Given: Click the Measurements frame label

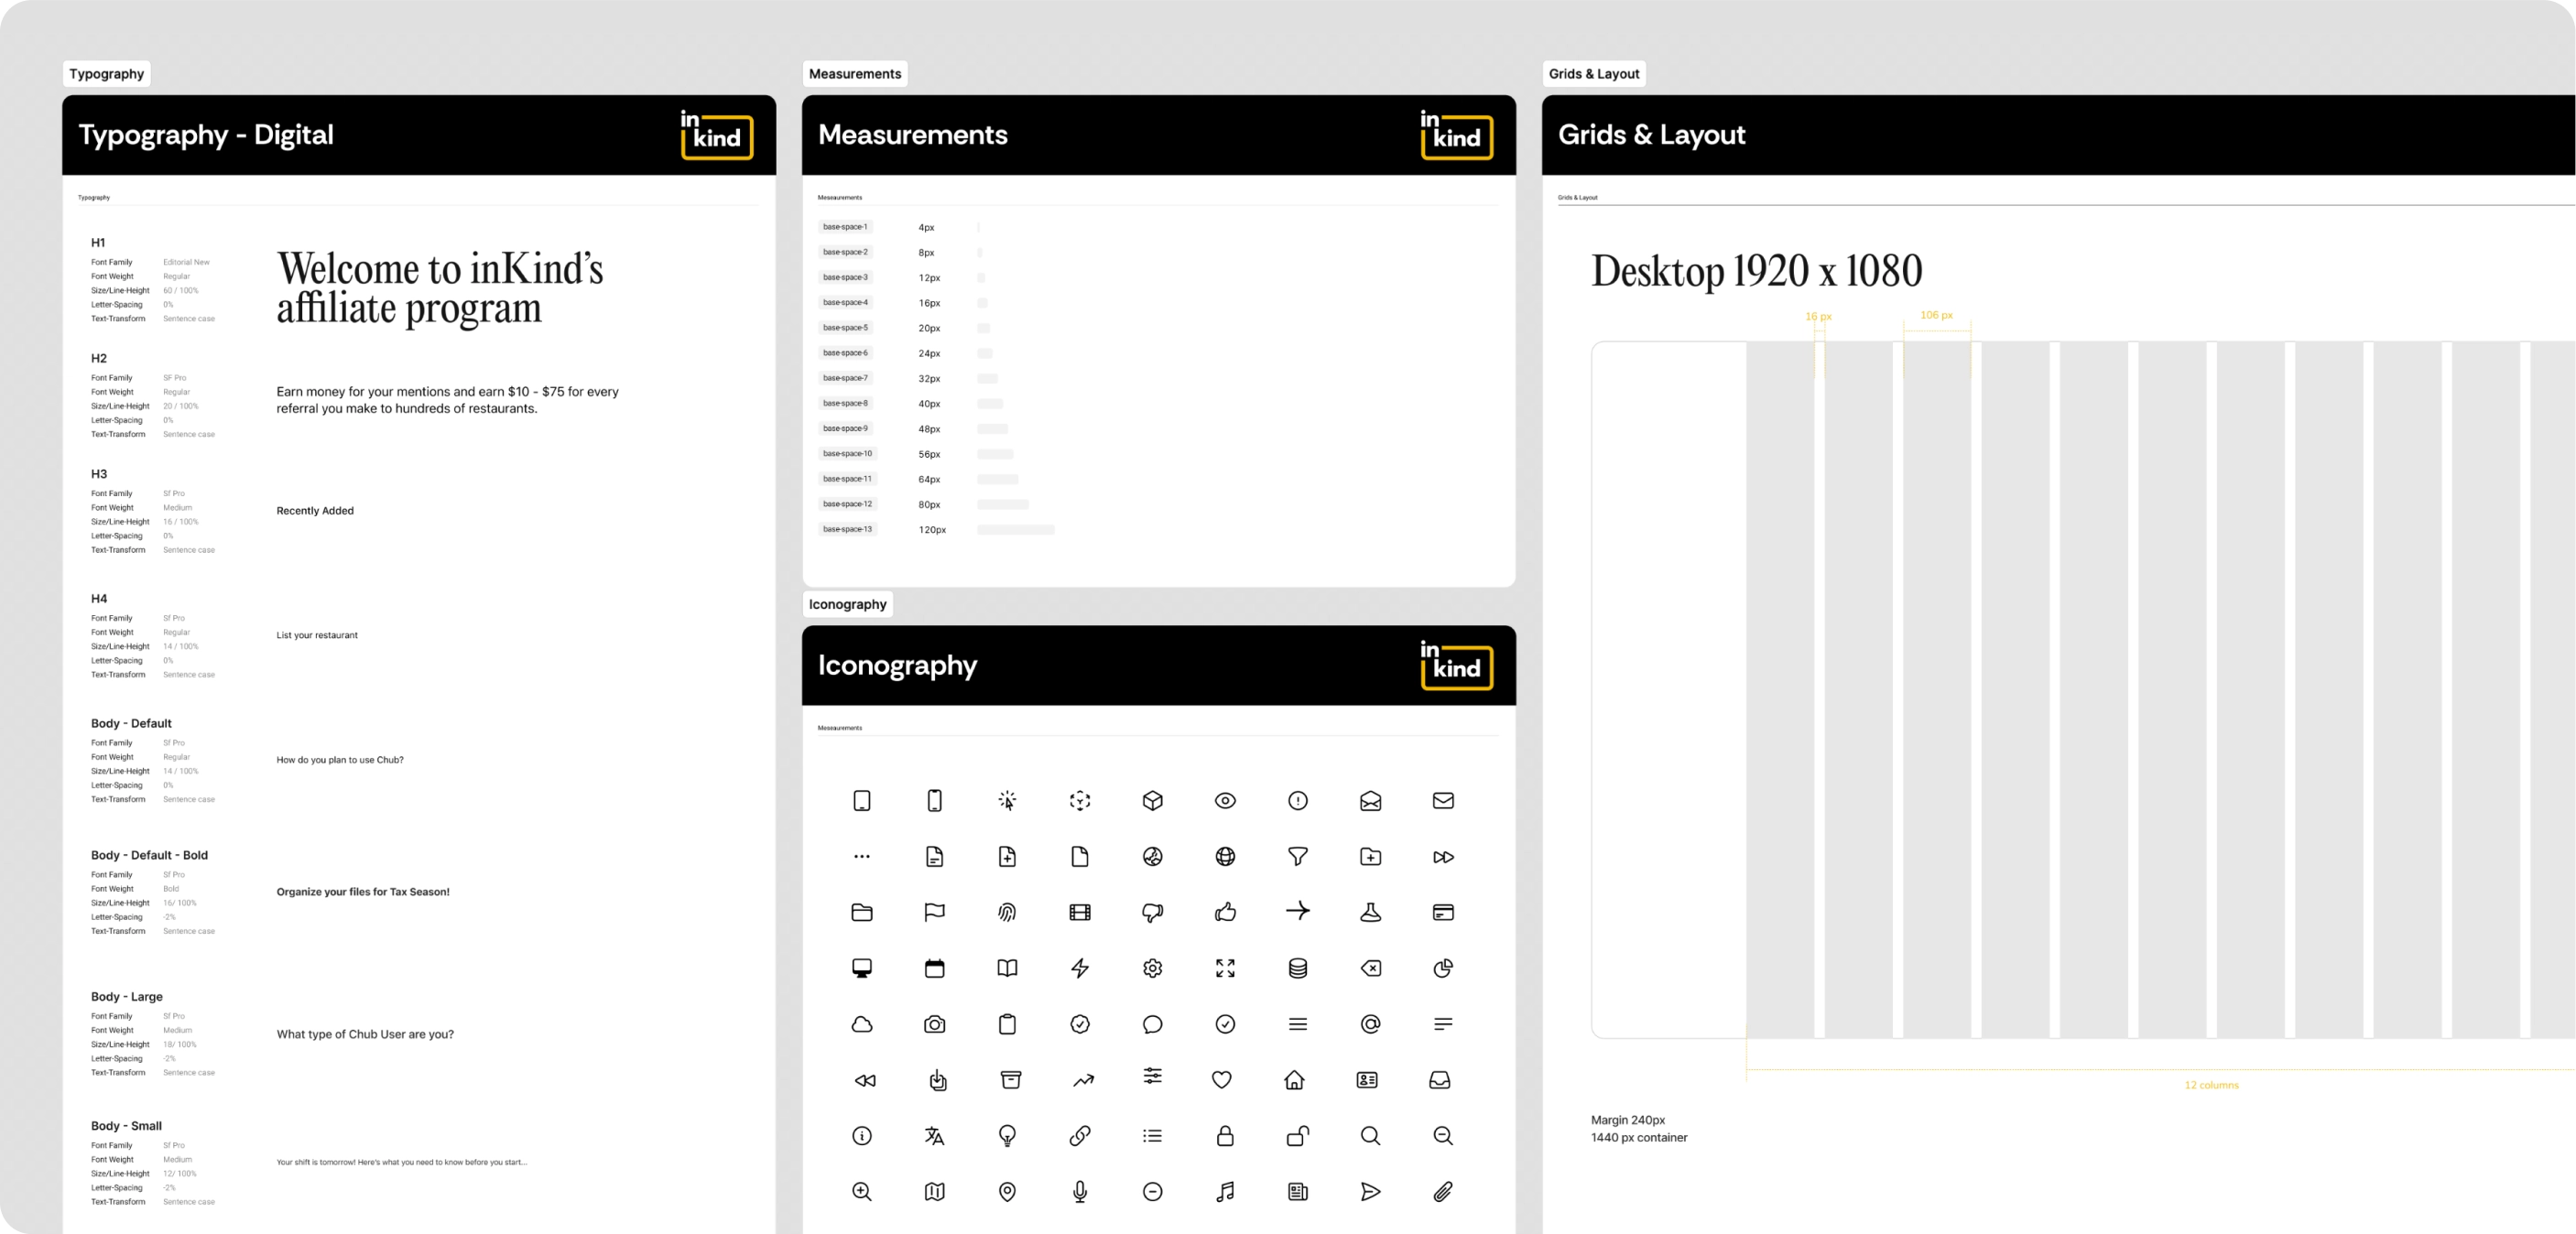Looking at the screenshot, I should [x=854, y=74].
